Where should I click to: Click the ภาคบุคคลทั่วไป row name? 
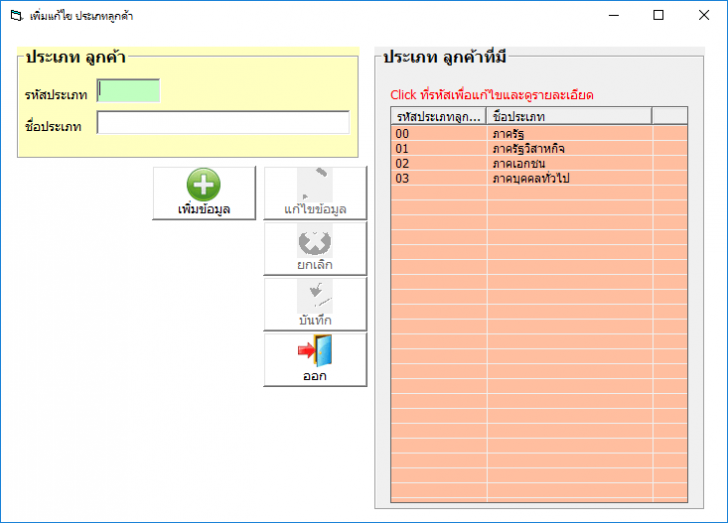(x=531, y=178)
